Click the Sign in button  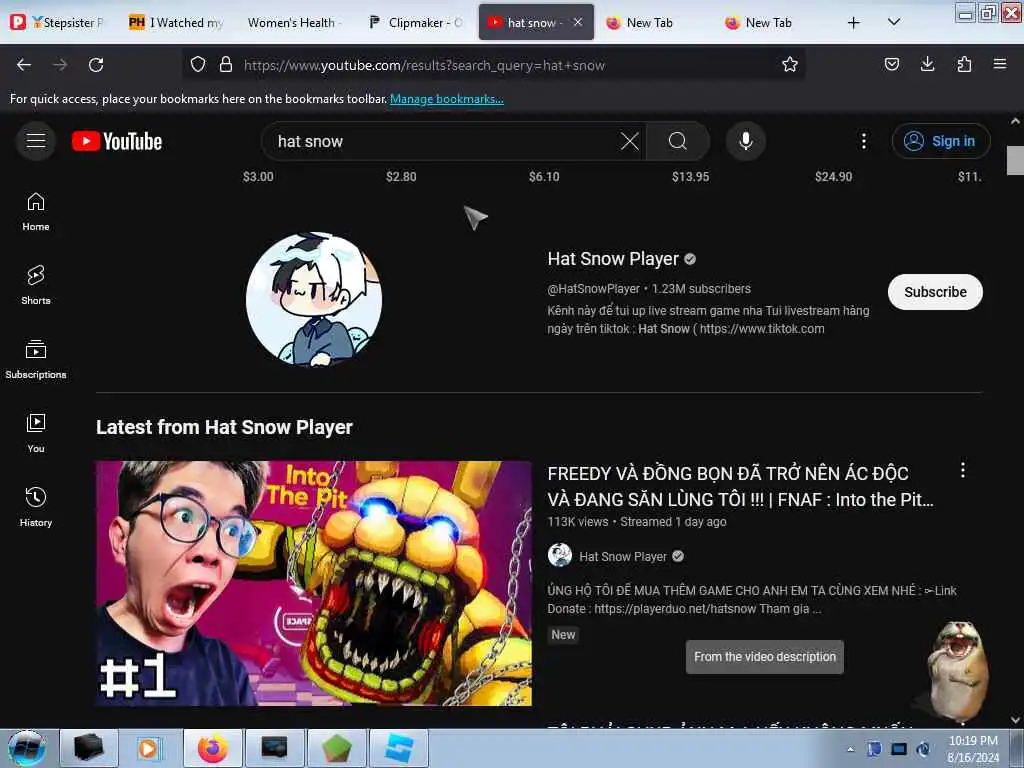pos(941,141)
